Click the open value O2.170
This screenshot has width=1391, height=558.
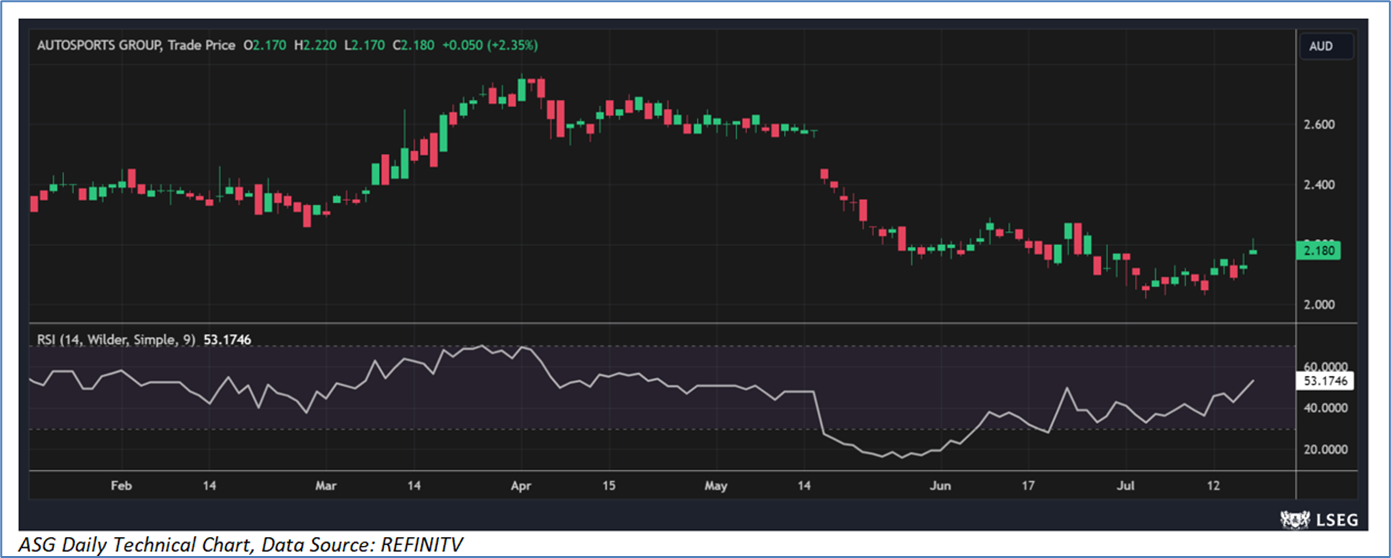[265, 45]
